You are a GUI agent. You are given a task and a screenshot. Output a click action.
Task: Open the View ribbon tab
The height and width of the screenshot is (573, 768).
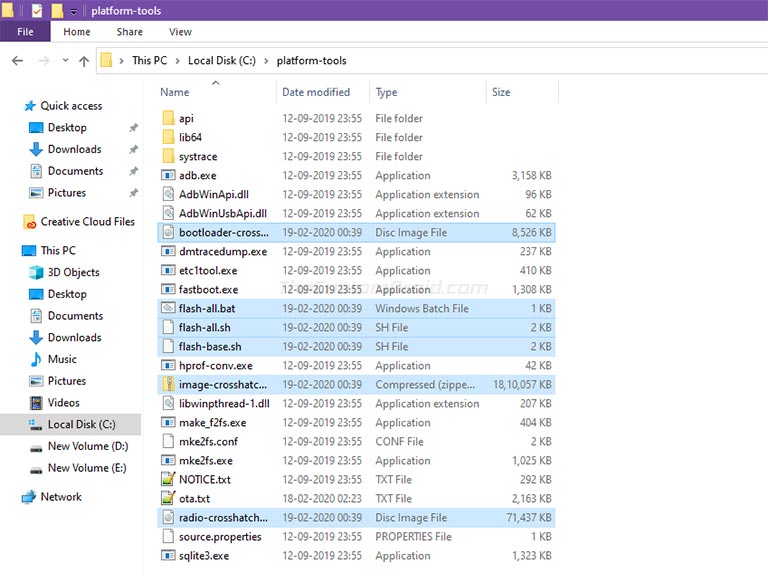point(180,32)
